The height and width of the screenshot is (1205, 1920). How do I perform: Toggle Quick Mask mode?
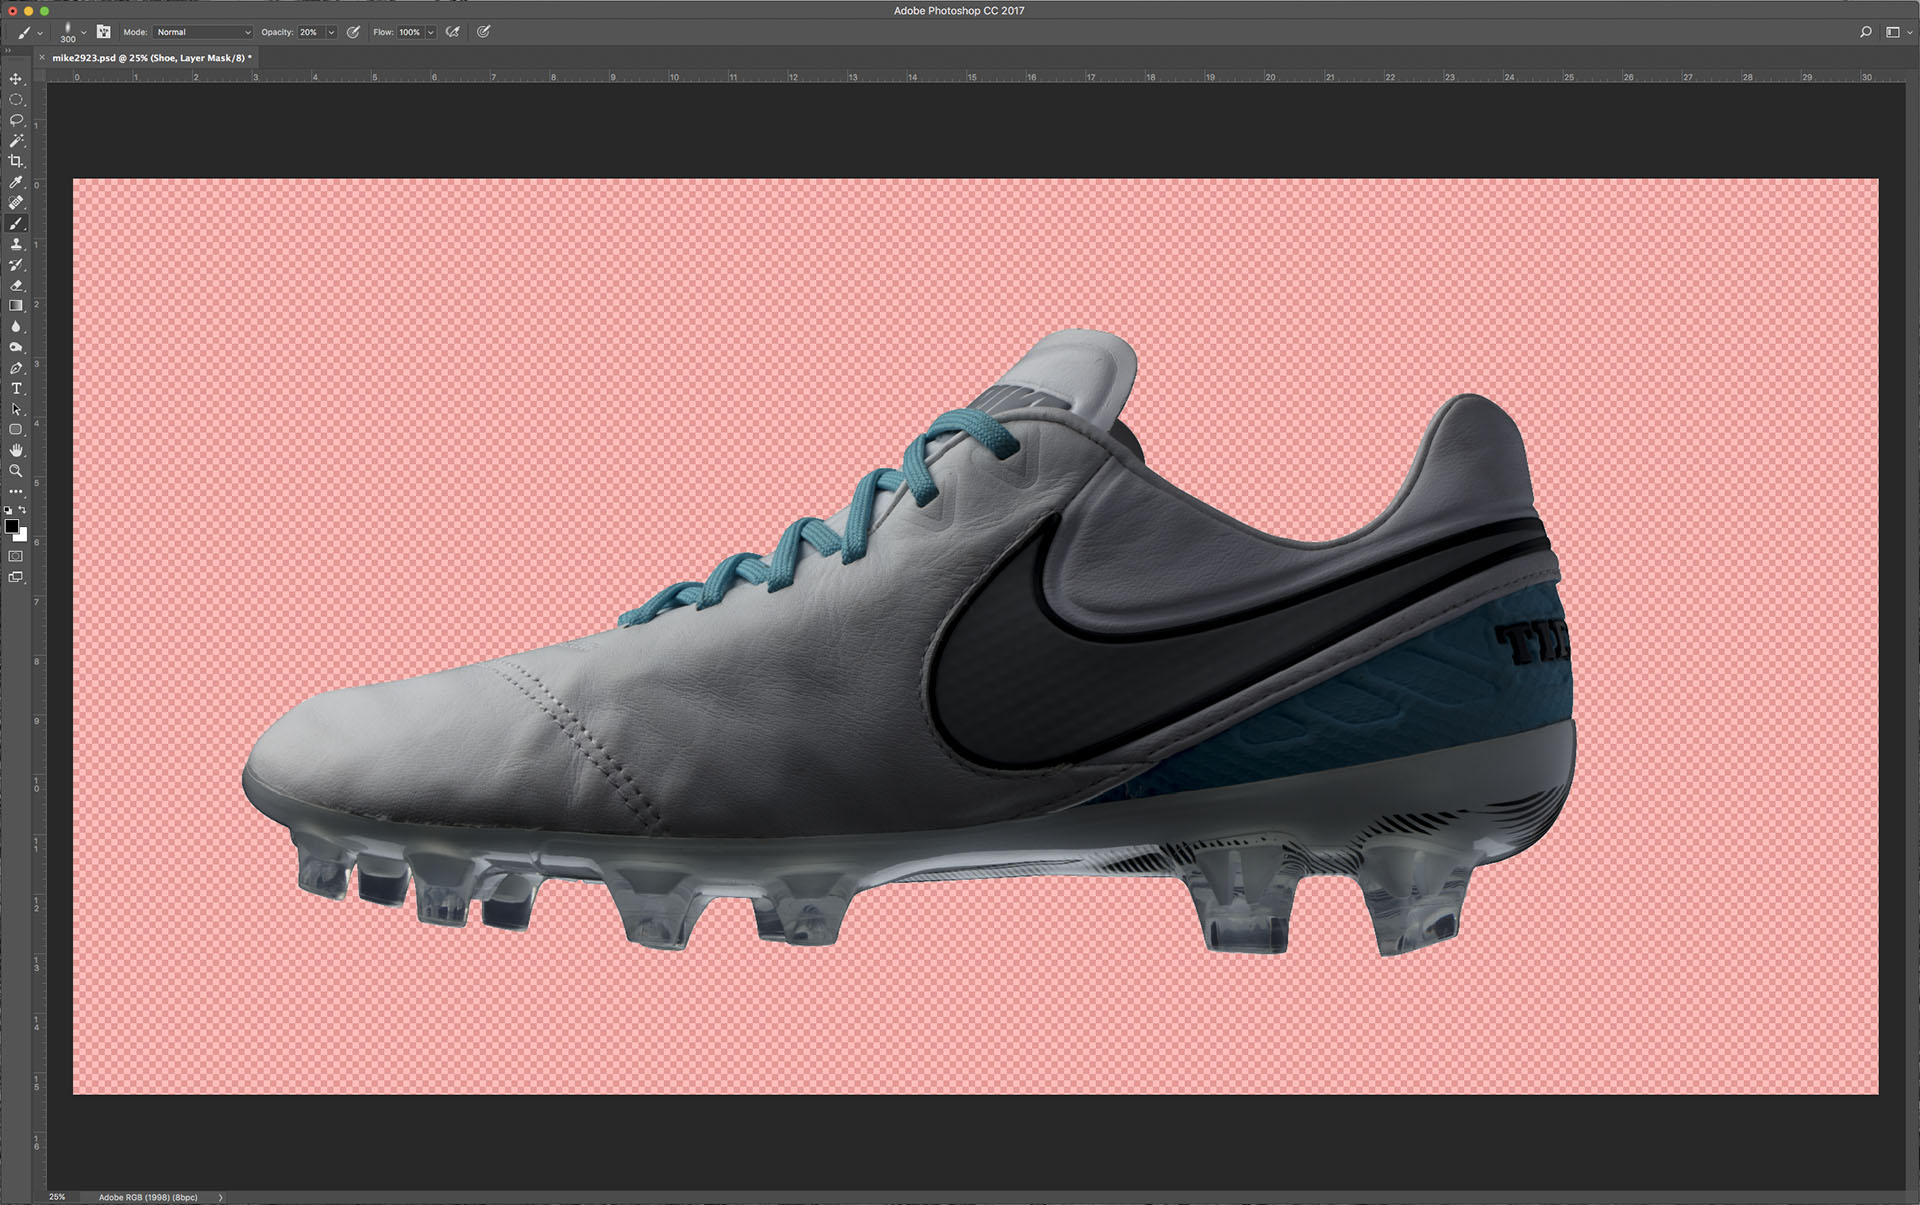tap(16, 556)
